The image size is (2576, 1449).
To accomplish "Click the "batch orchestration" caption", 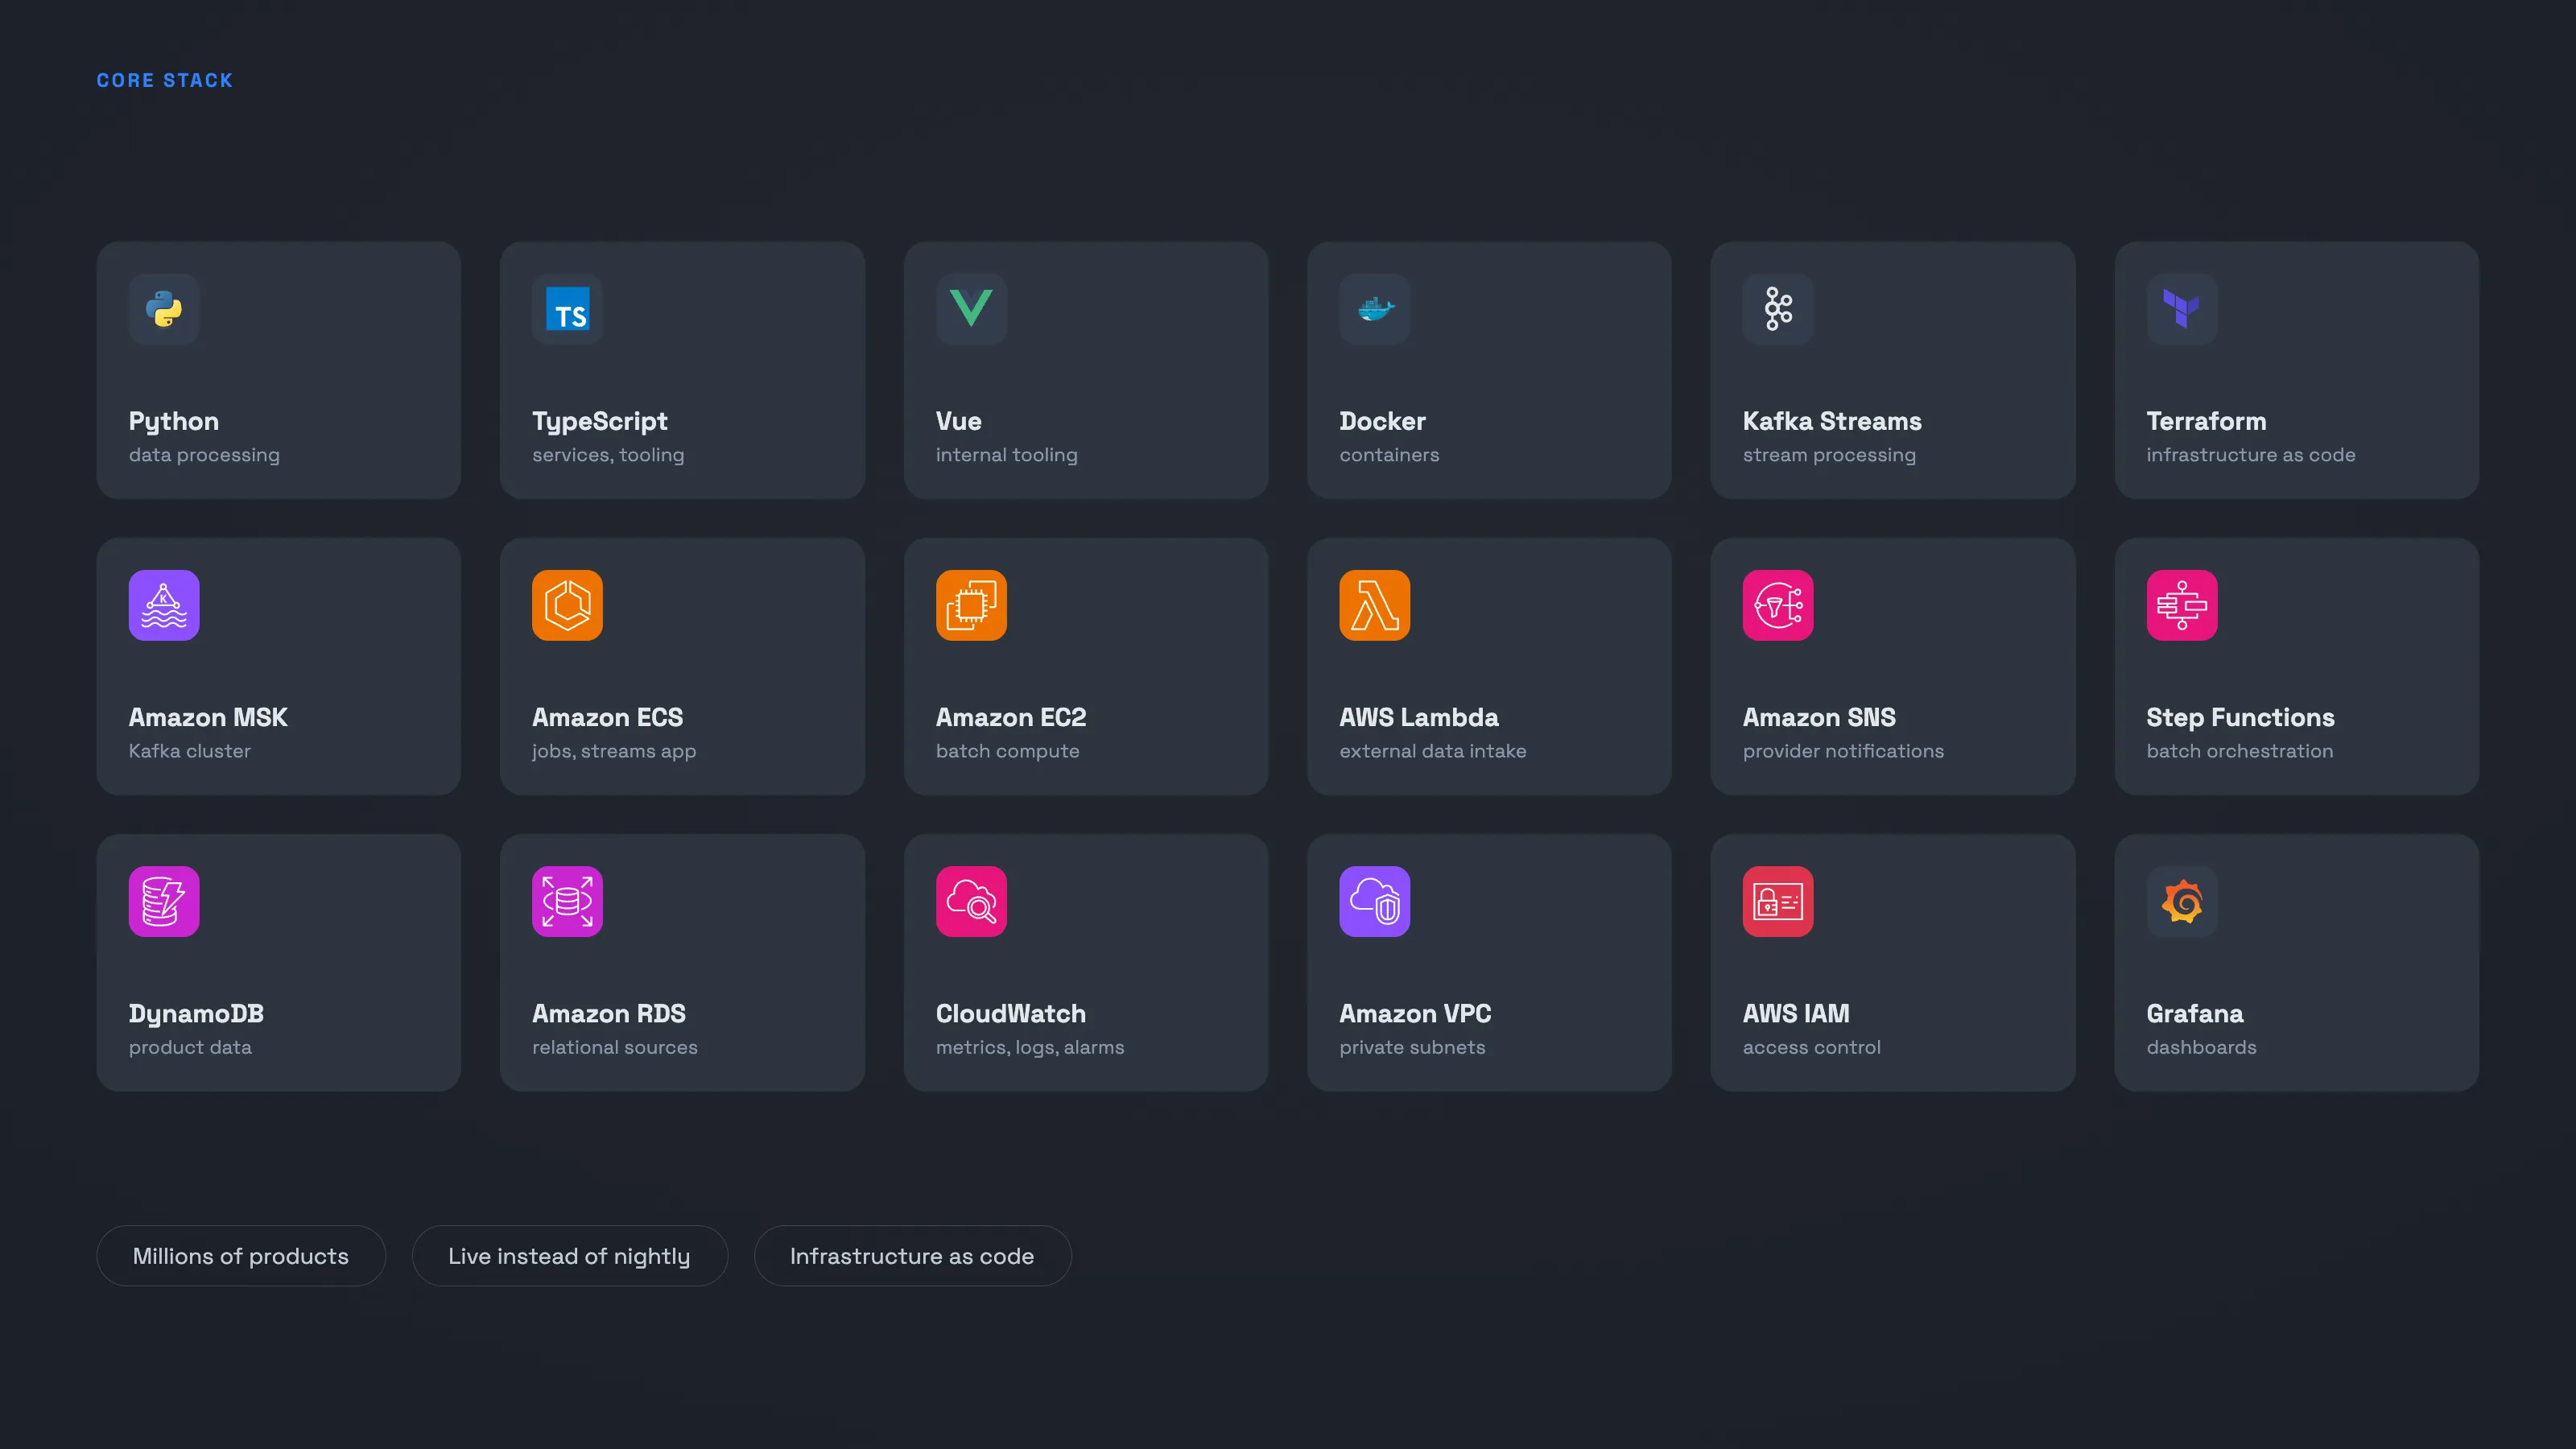I will pyautogui.click(x=2240, y=751).
